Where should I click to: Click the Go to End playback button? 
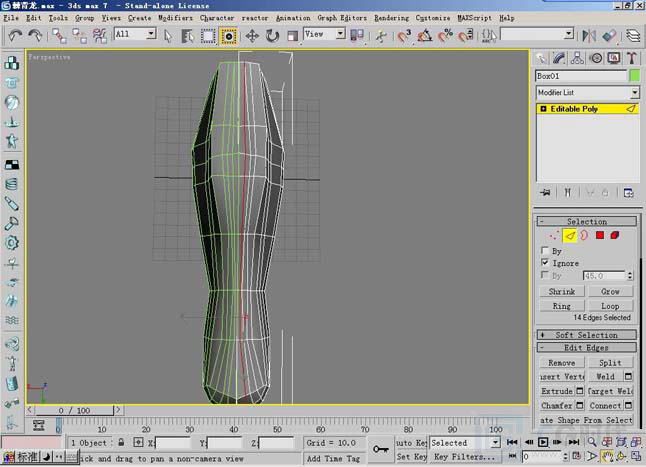574,442
